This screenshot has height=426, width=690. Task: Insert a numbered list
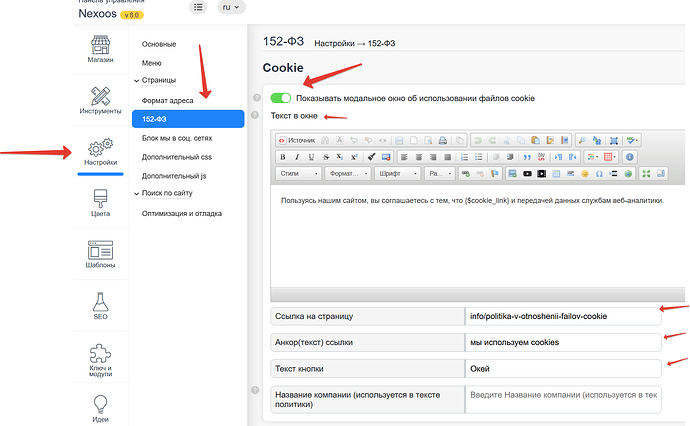tap(464, 157)
